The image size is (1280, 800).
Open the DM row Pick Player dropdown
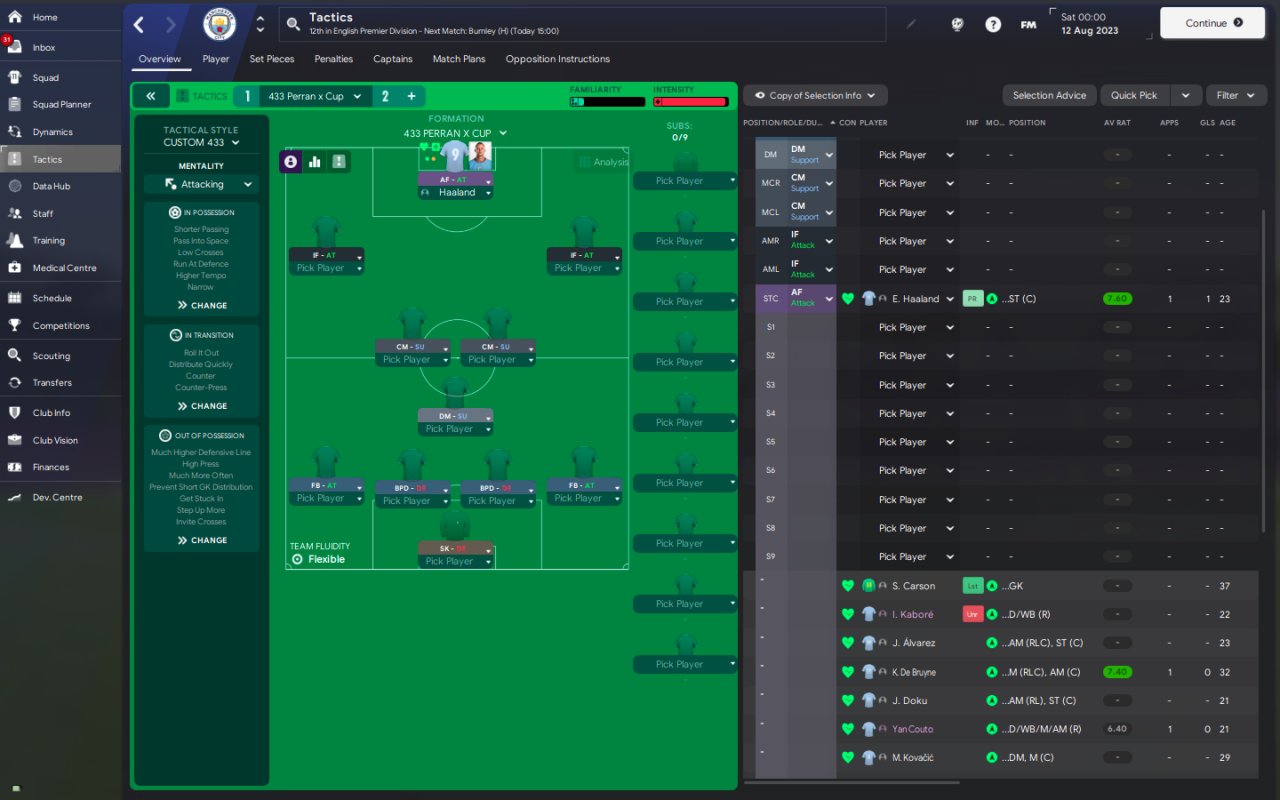tap(916, 155)
